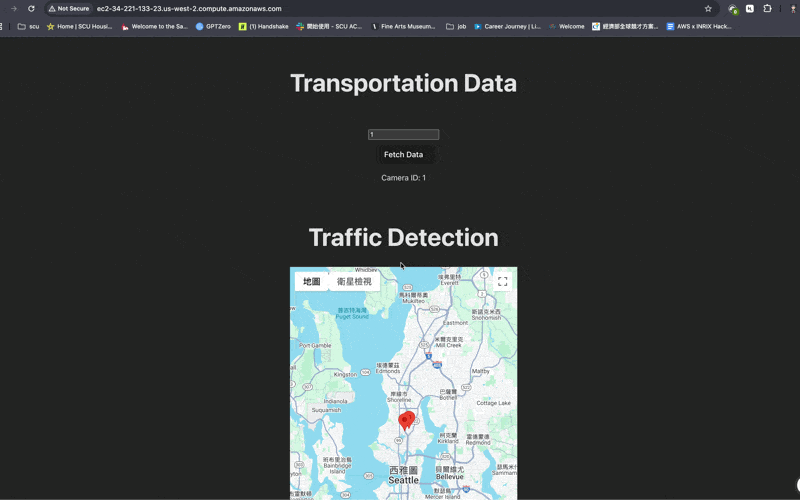This screenshot has height=500, width=800.
Task: Click the Fetch Data button
Action: pos(404,155)
